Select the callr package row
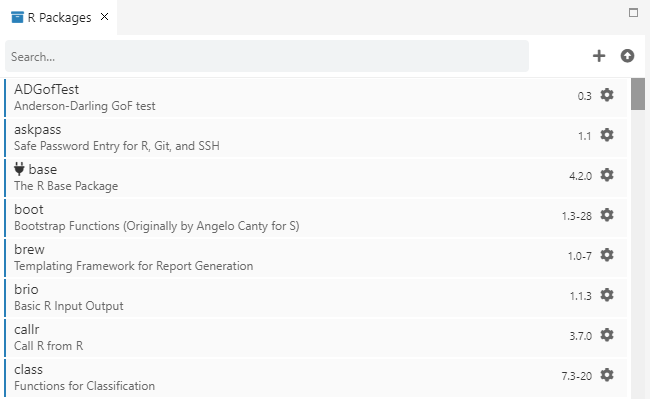 tap(316, 337)
